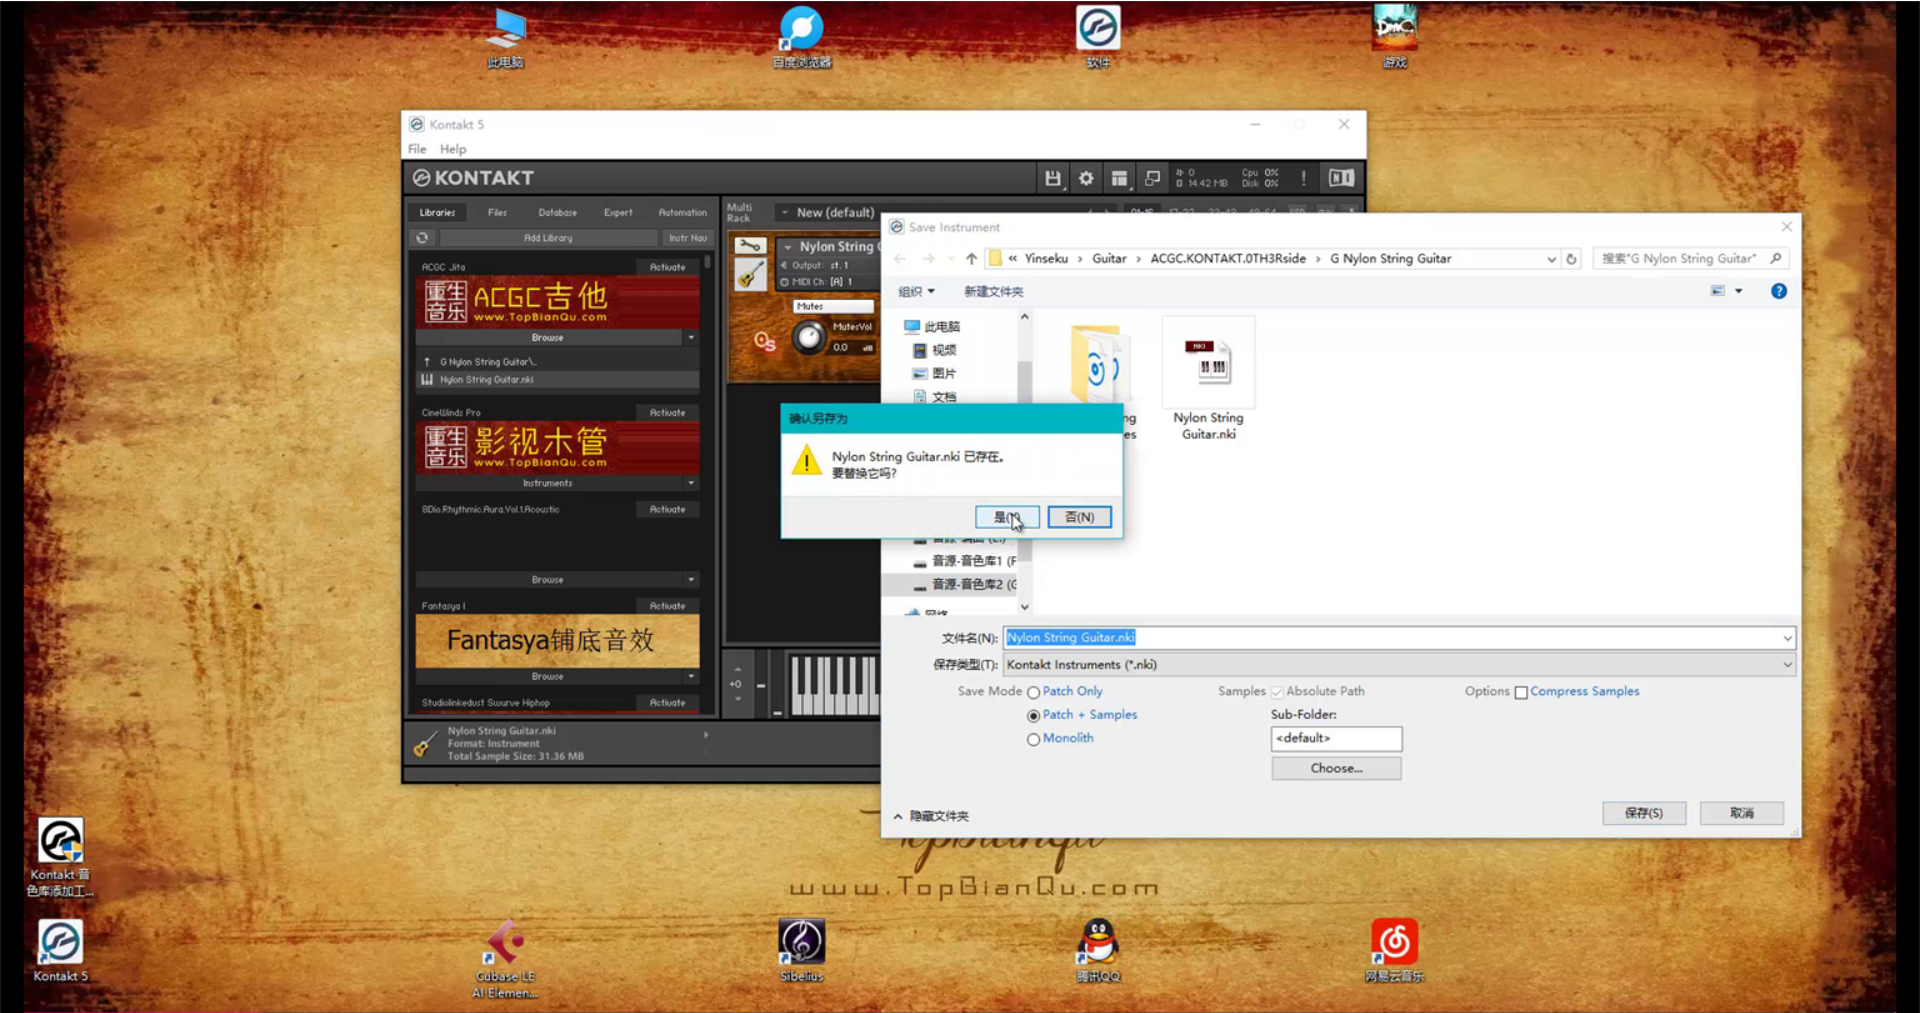Click the Save dialog search box
The image size is (1920, 1013).
[1690, 259]
